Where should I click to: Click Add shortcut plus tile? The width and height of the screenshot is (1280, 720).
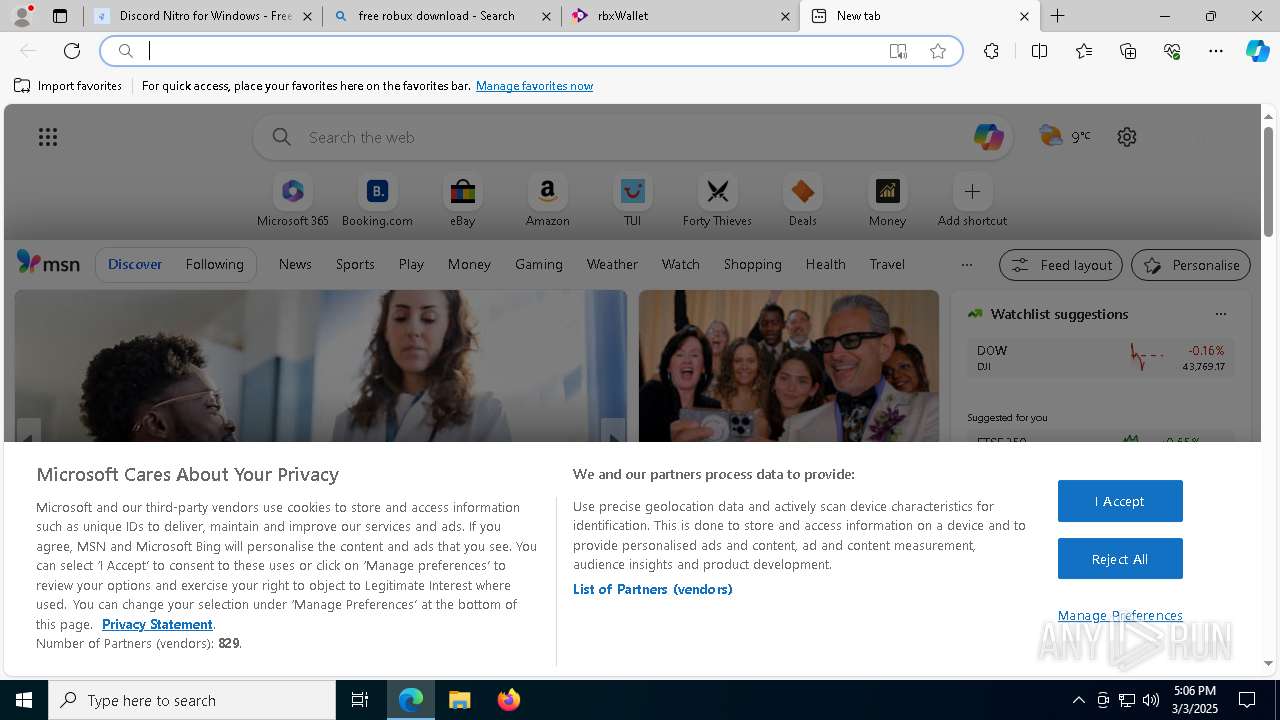[x=972, y=201]
